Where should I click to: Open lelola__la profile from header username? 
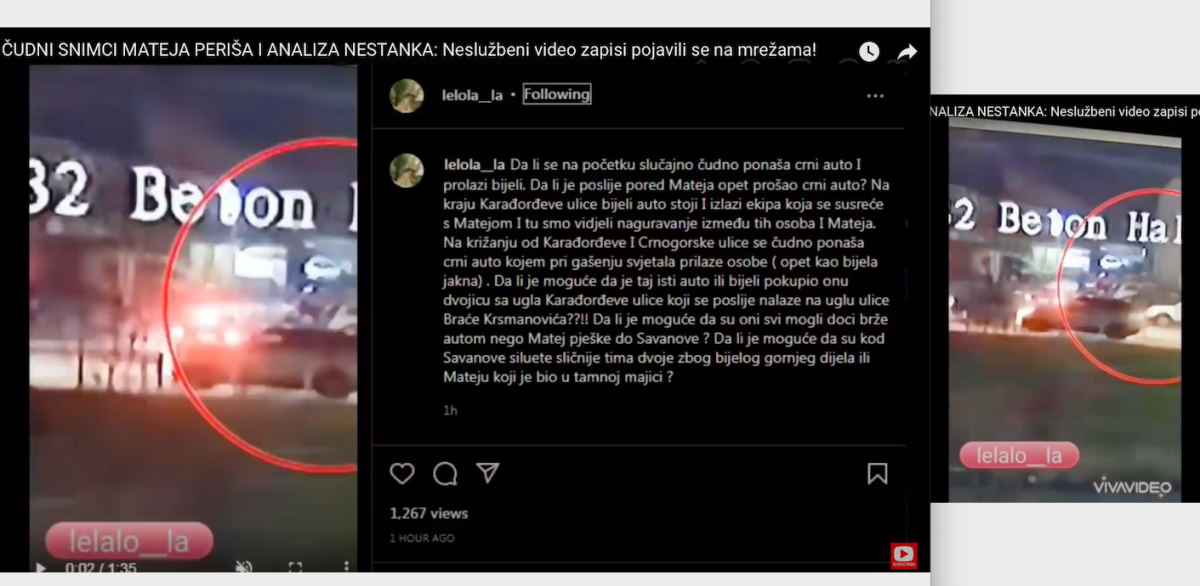(x=472, y=95)
